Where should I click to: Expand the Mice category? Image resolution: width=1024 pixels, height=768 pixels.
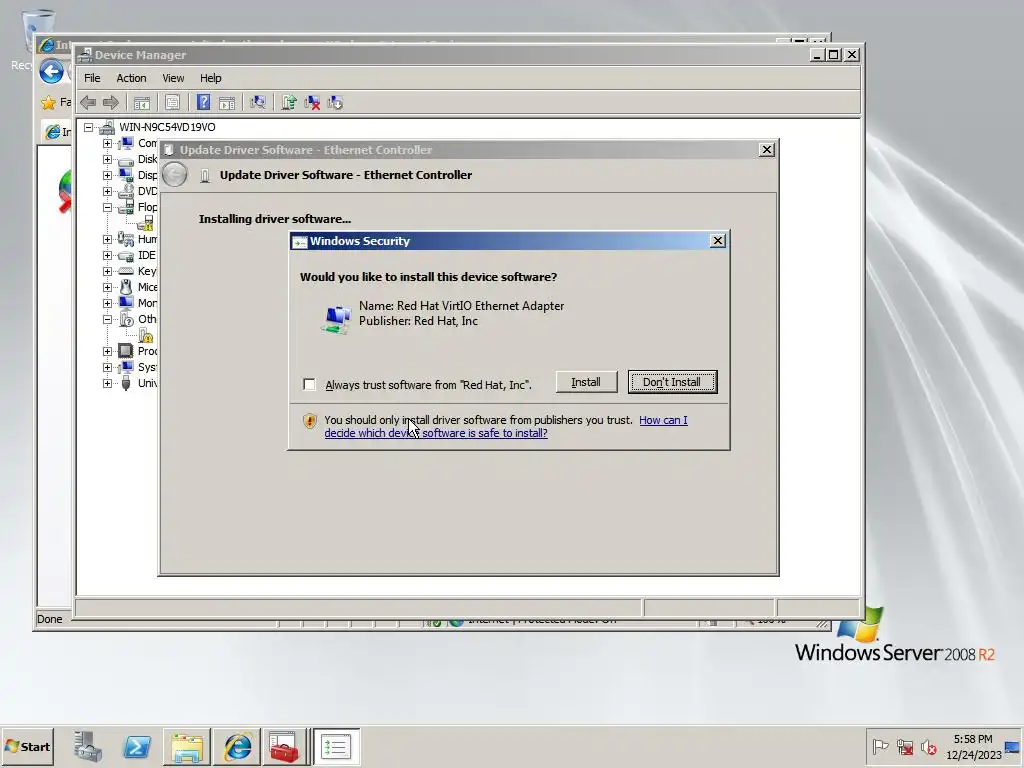(x=107, y=287)
